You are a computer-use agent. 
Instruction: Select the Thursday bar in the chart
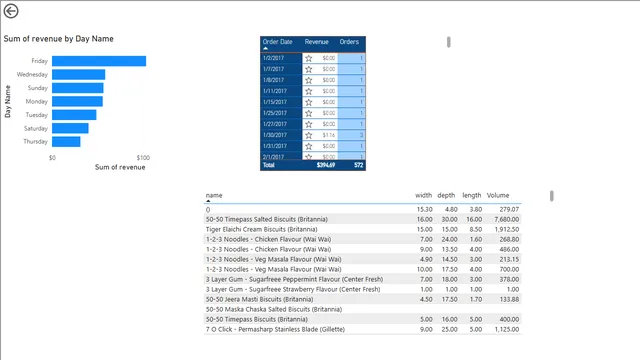66,142
